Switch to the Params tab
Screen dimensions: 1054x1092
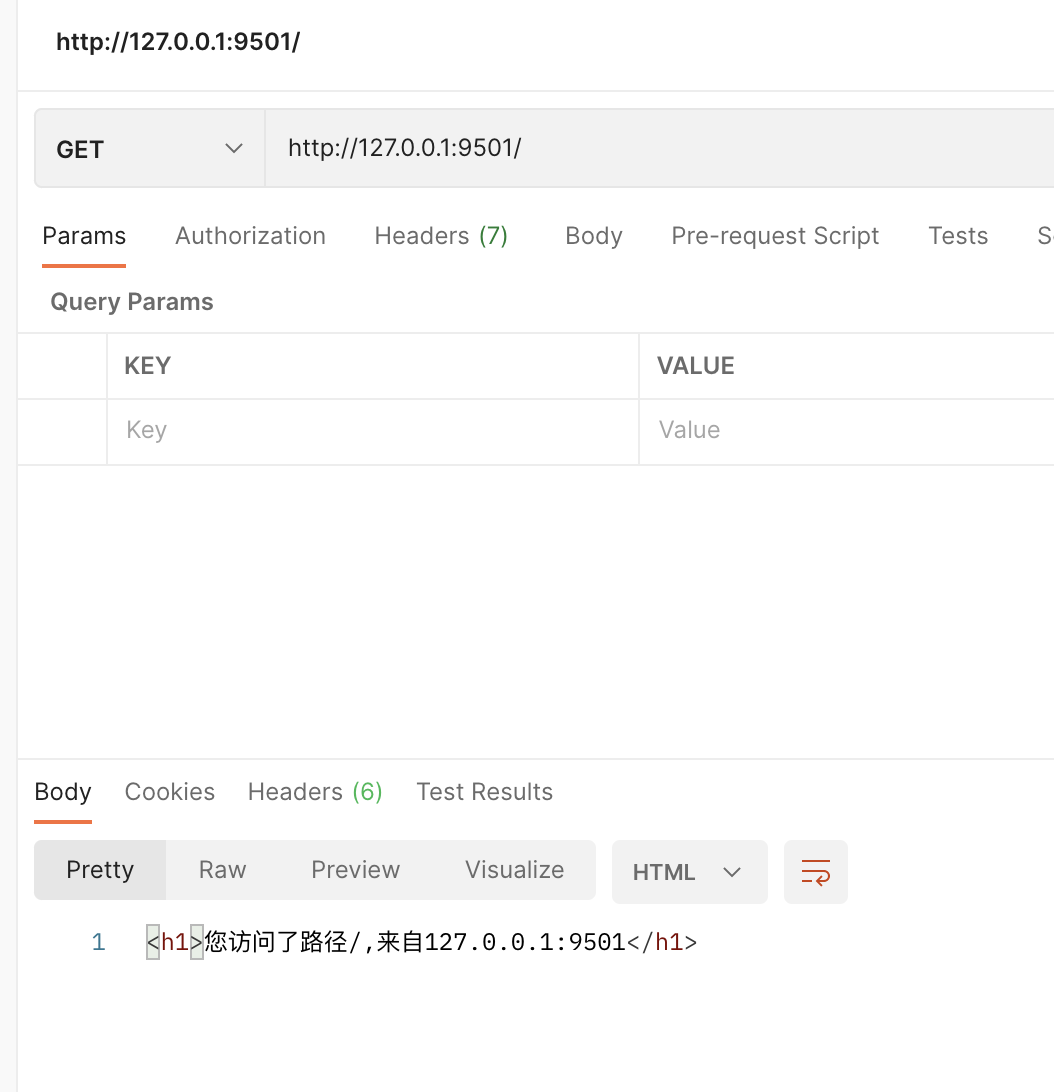coord(84,236)
